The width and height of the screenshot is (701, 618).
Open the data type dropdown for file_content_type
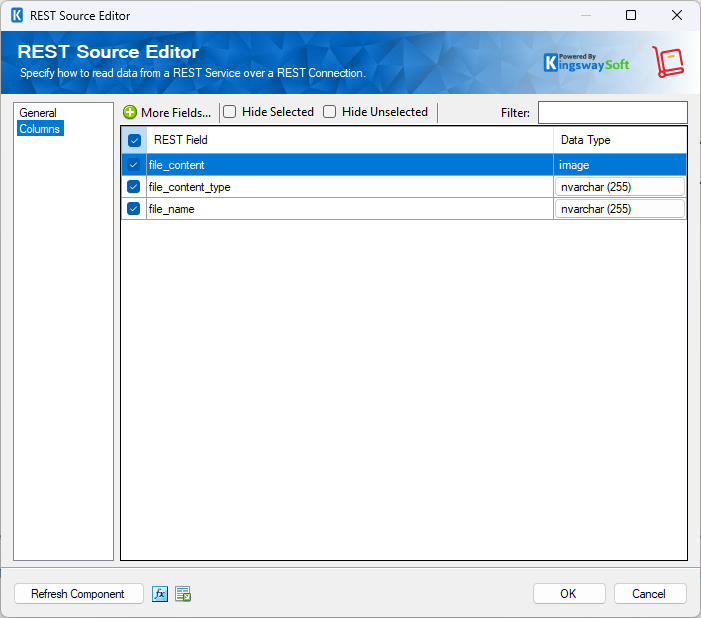[620, 187]
